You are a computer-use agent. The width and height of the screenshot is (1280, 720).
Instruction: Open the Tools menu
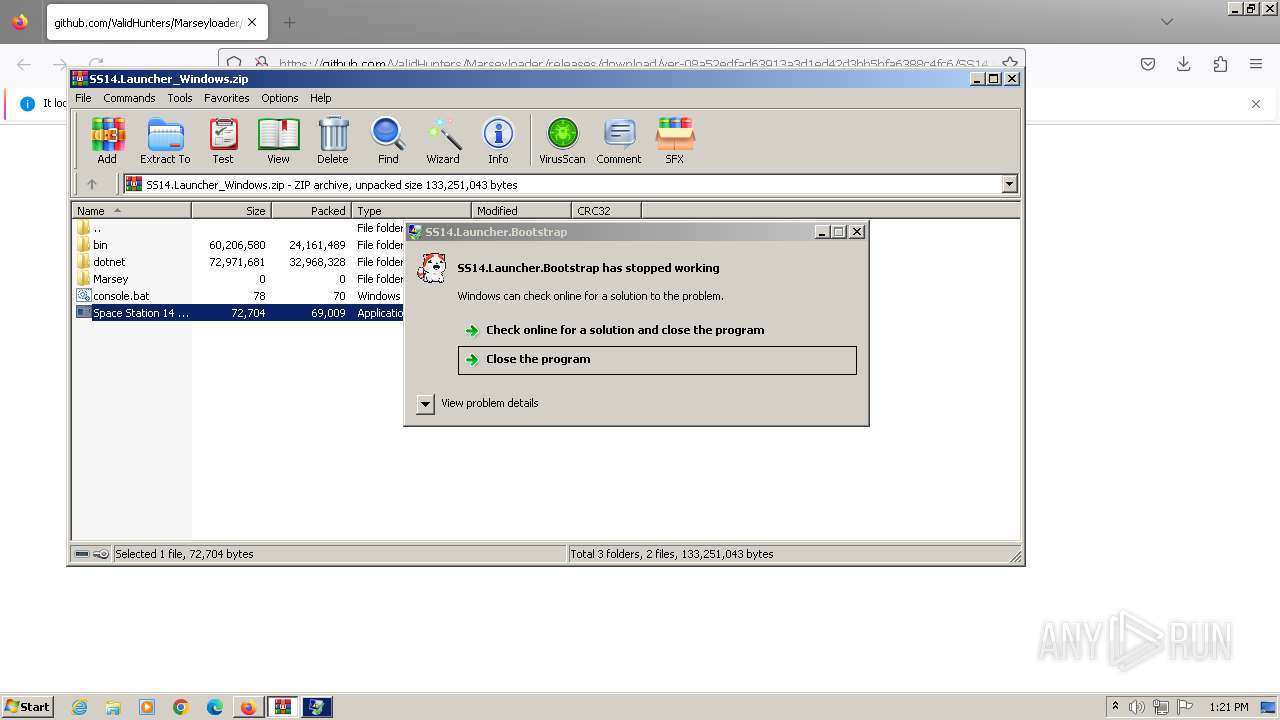(x=180, y=98)
